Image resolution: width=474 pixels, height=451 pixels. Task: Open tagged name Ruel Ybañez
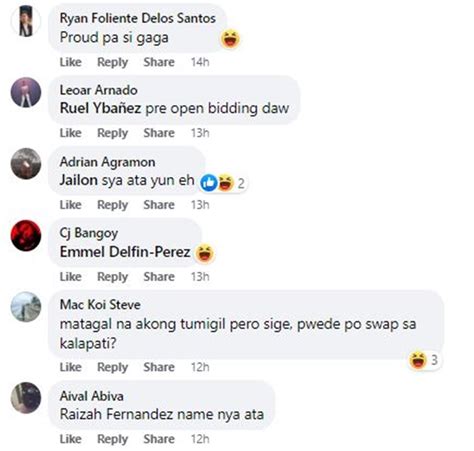click(100, 108)
